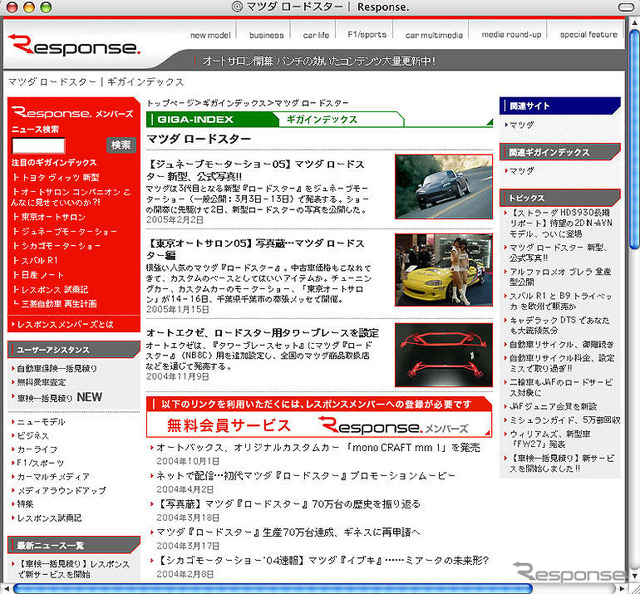Open オートバックス mono CRAFT mm1 article

(318, 447)
